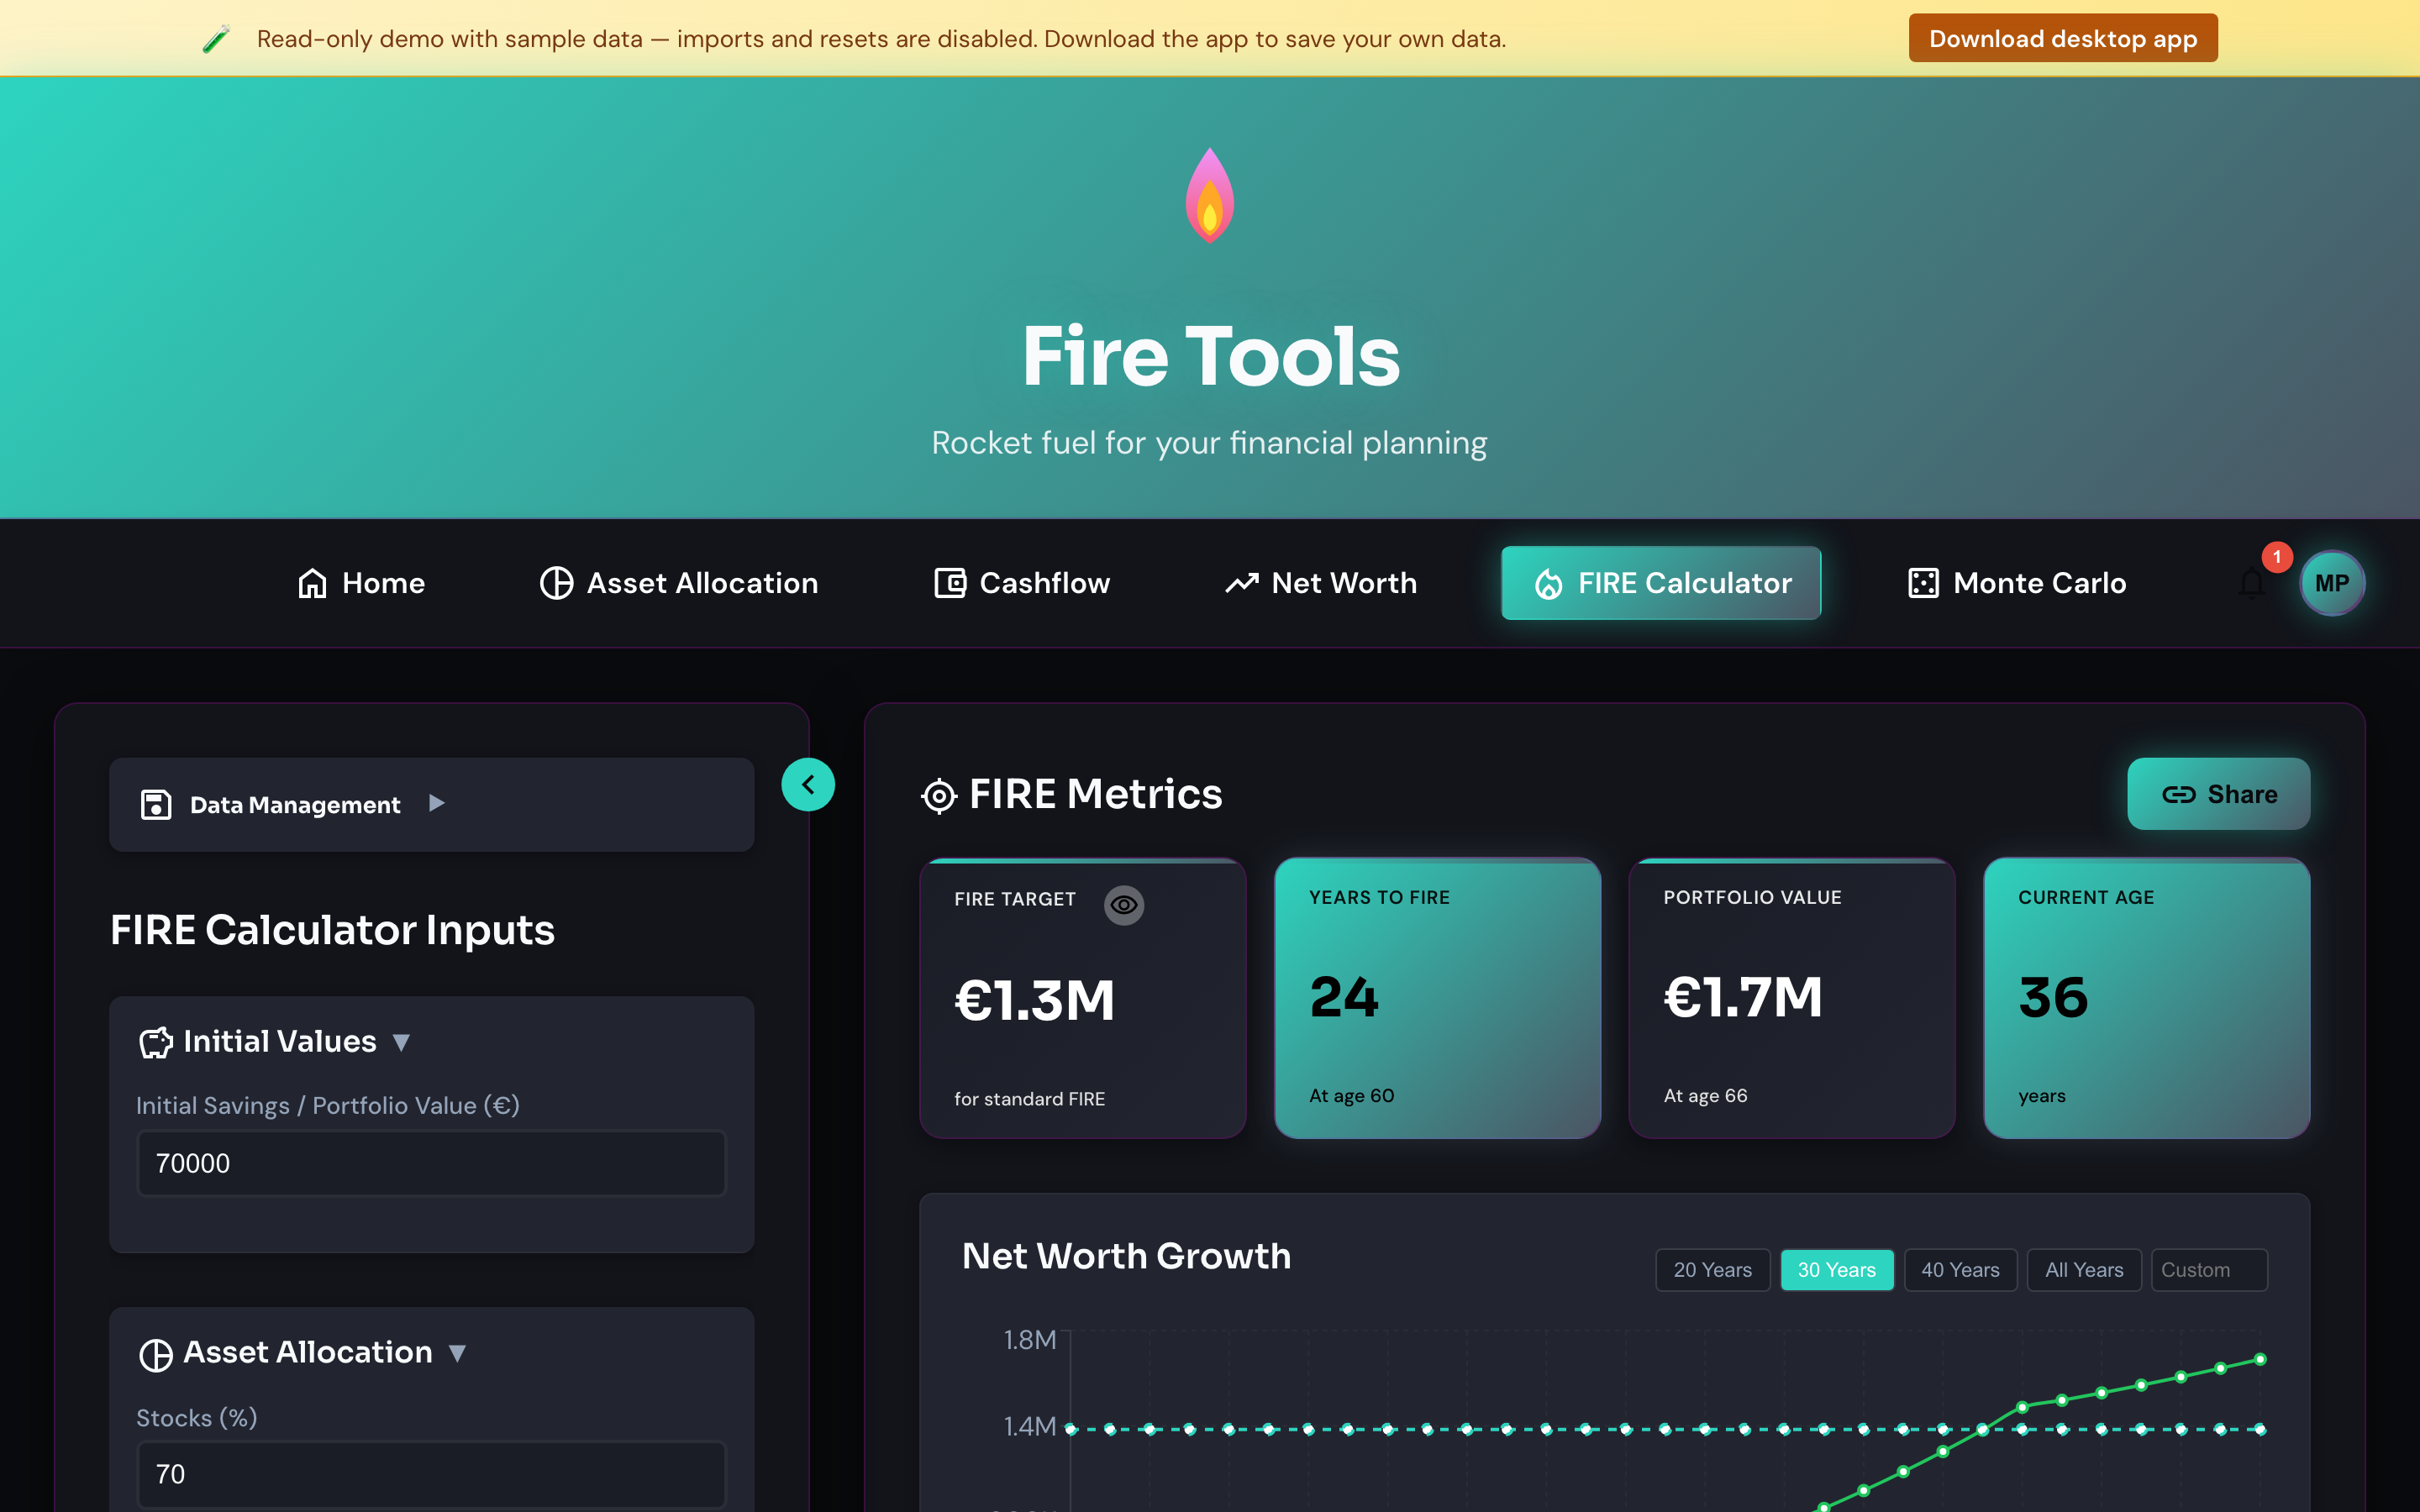
Task: Select the 40 Years chart range
Action: [1960, 1270]
